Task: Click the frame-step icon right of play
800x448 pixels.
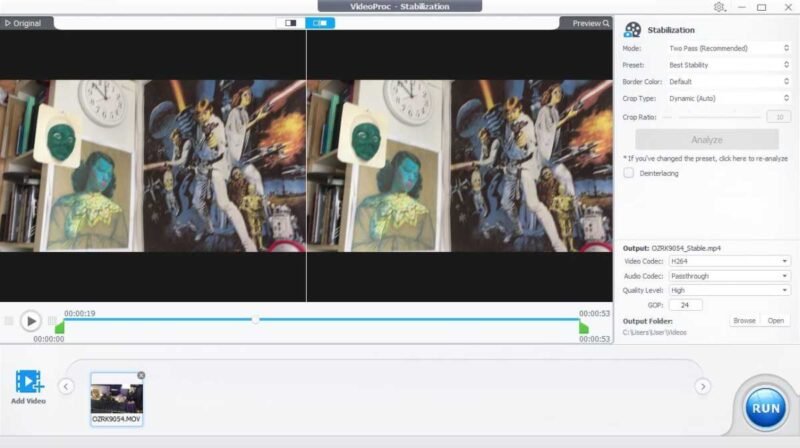Action: pos(52,321)
